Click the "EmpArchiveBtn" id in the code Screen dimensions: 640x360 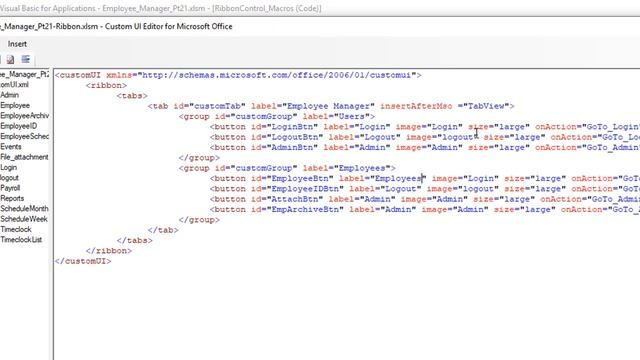pyautogui.click(x=305, y=209)
